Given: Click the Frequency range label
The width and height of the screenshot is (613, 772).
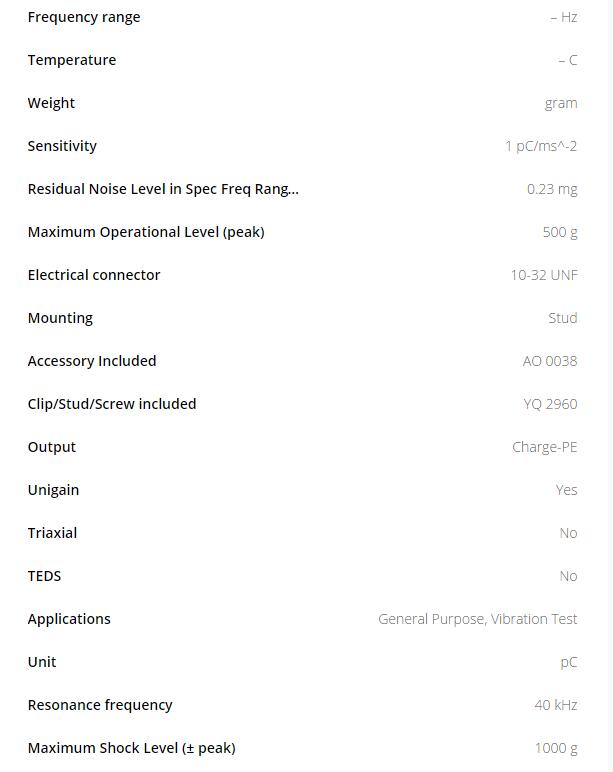Looking at the screenshot, I should pos(84,17).
